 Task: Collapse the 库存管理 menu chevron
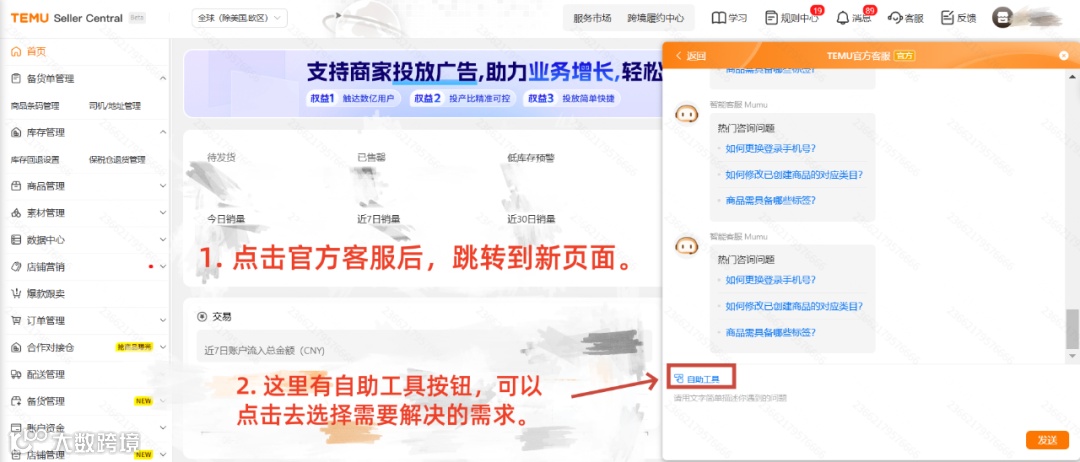[163, 132]
